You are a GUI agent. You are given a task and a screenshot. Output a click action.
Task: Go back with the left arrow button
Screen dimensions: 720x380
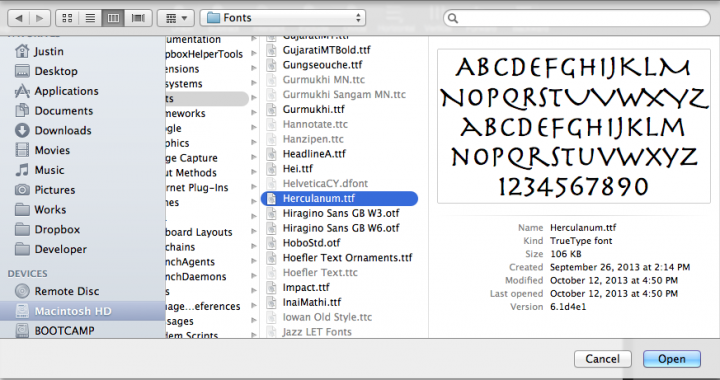[x=19, y=18]
